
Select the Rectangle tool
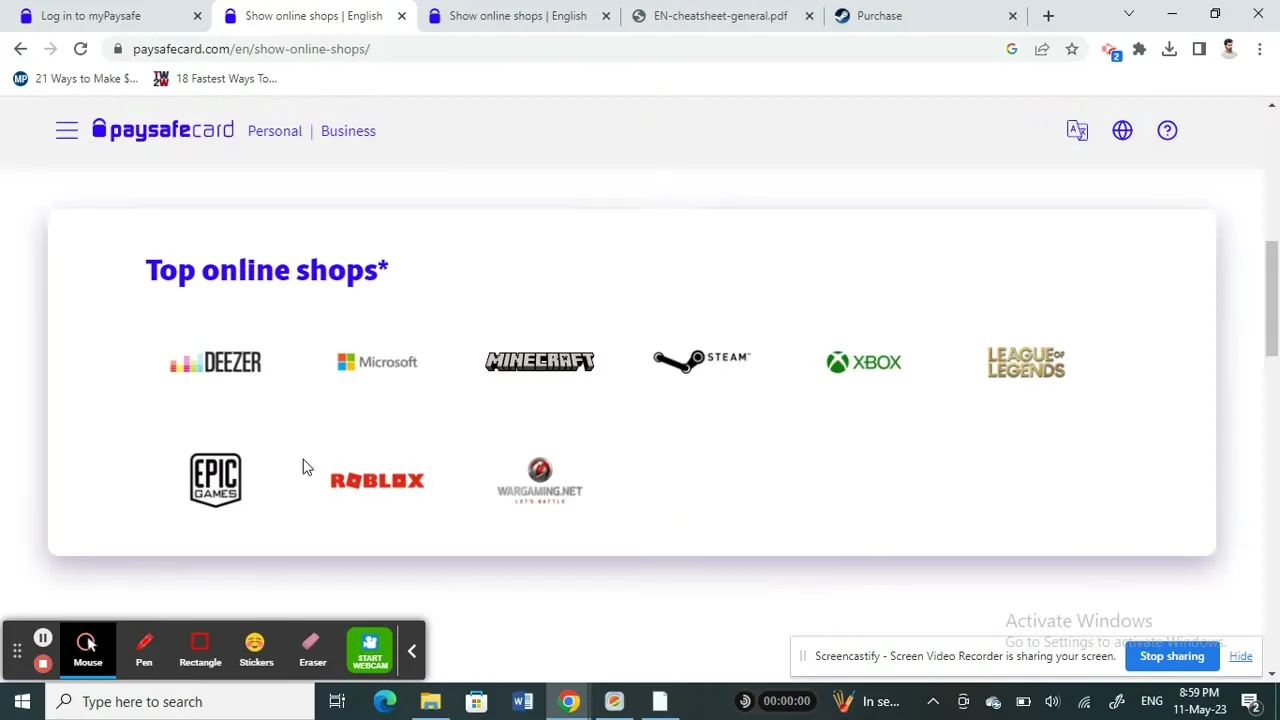(200, 650)
